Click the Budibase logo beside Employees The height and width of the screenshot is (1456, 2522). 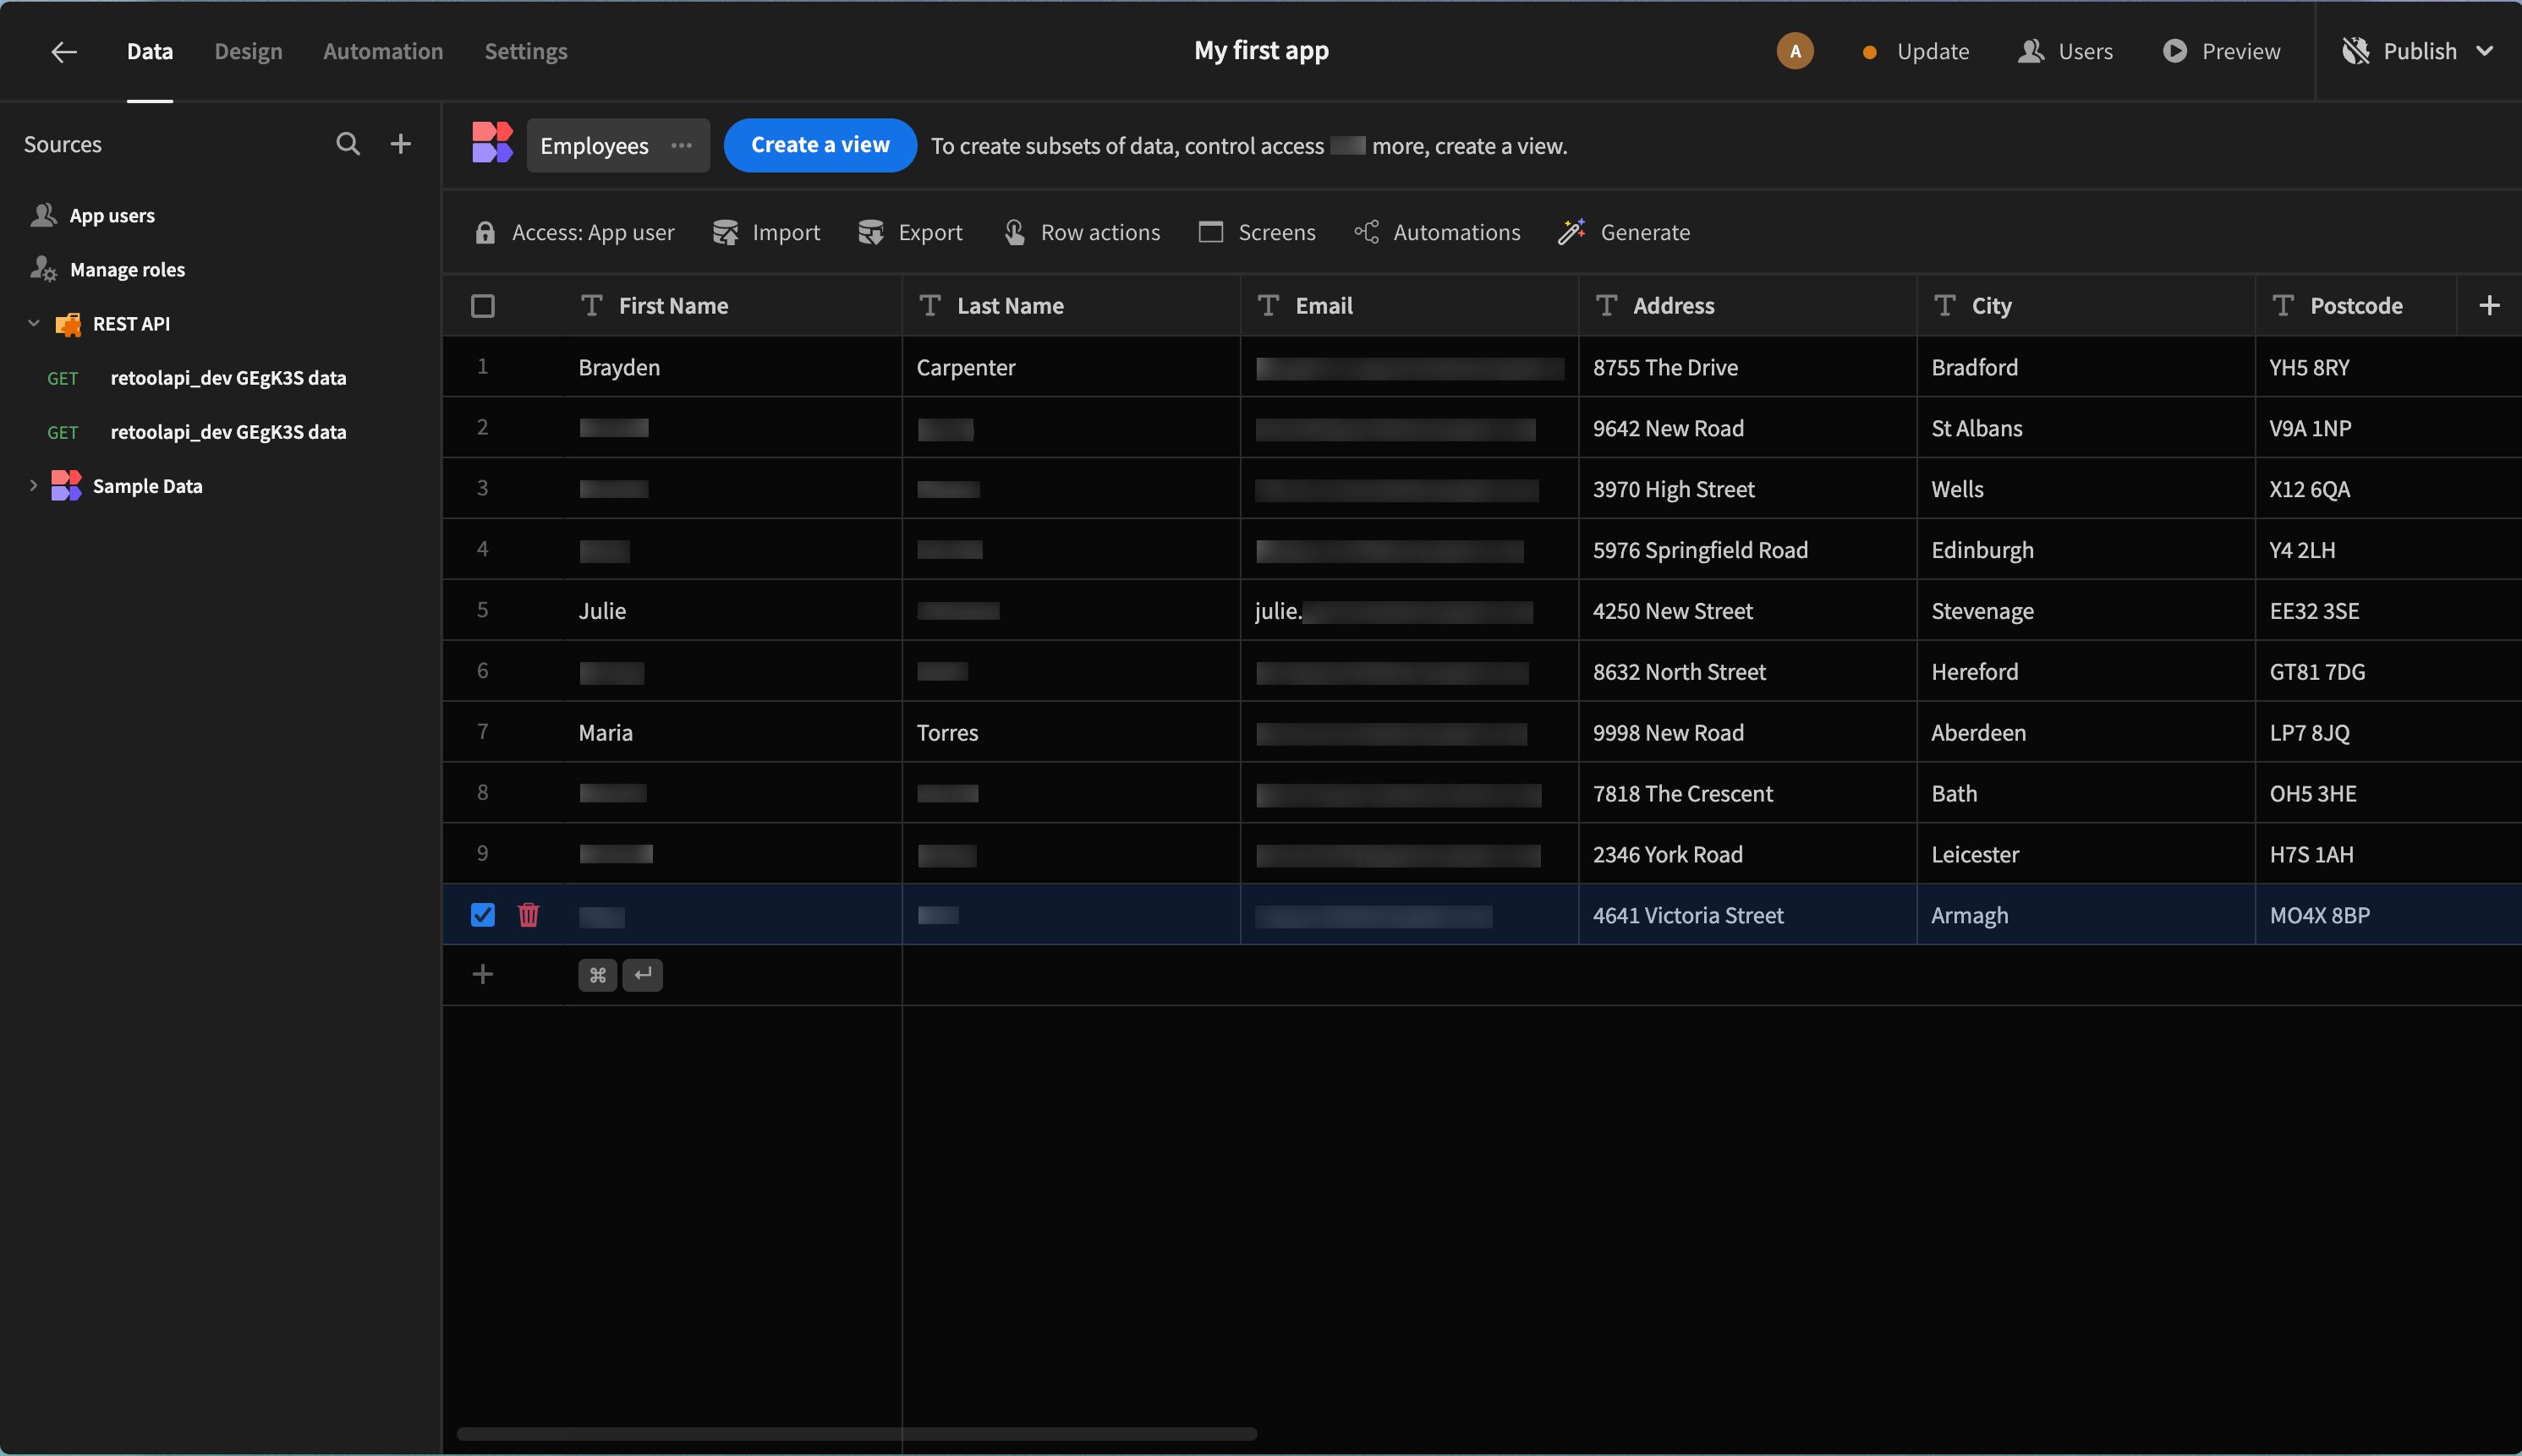pos(492,143)
